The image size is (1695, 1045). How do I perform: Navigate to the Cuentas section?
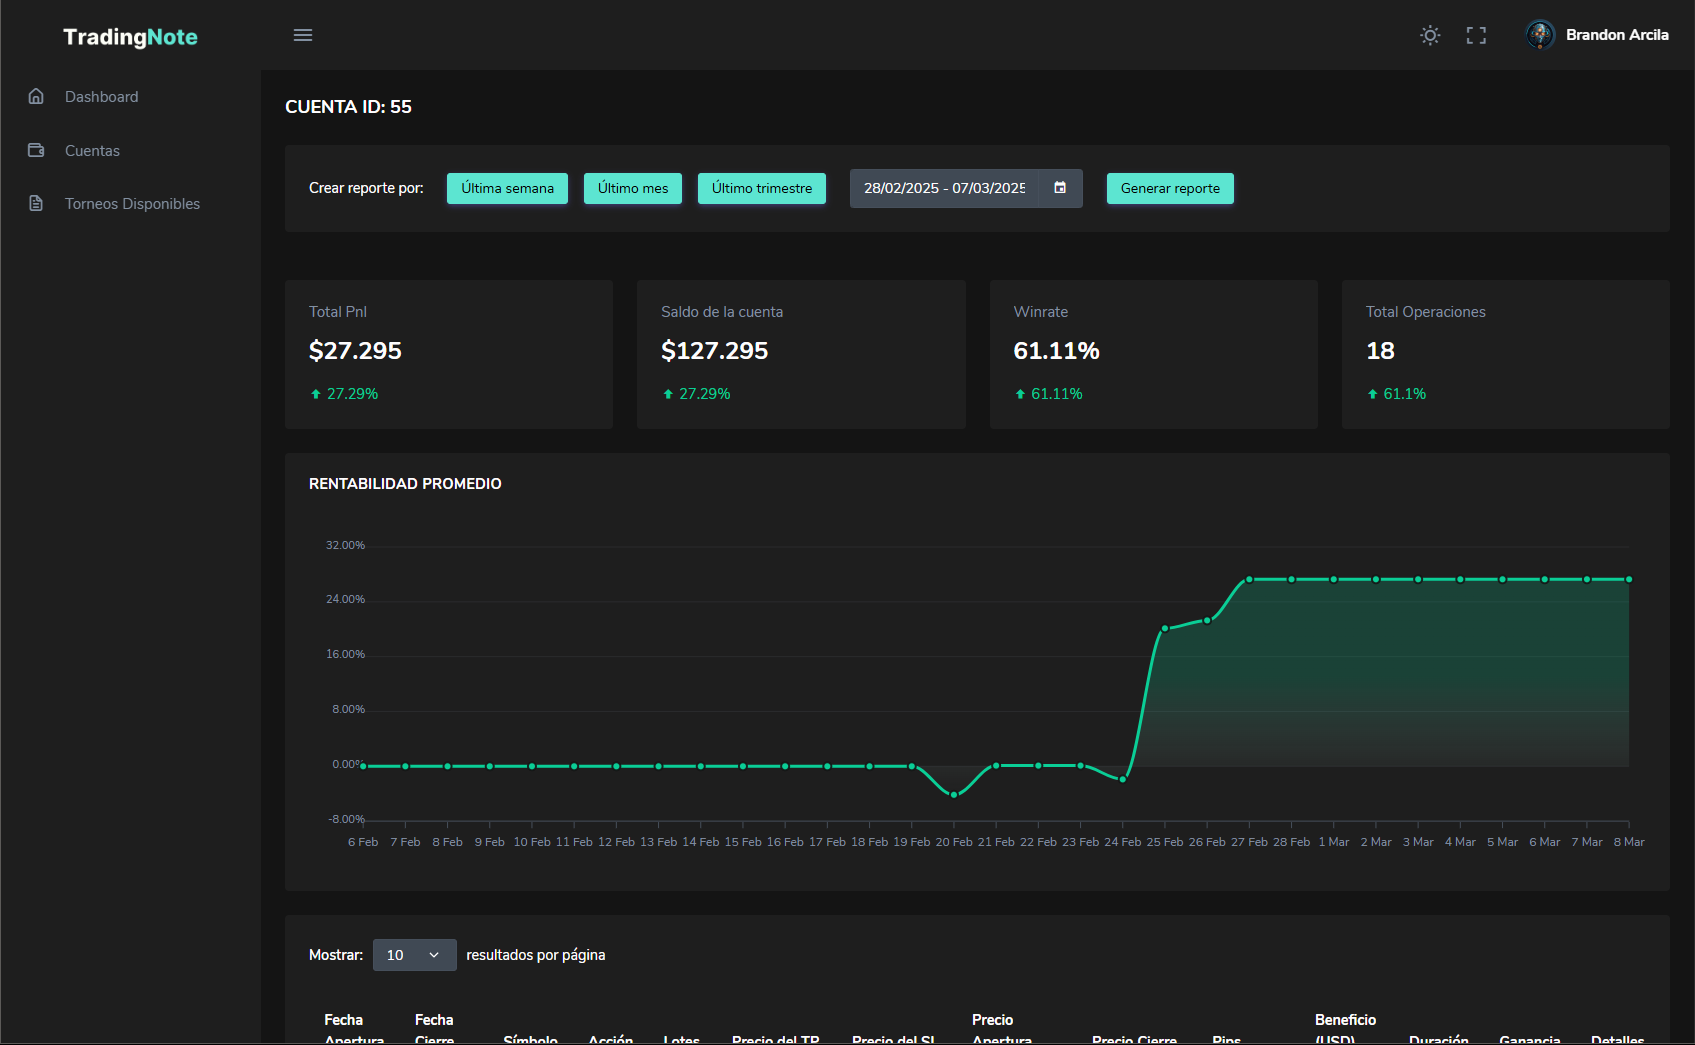click(x=92, y=150)
